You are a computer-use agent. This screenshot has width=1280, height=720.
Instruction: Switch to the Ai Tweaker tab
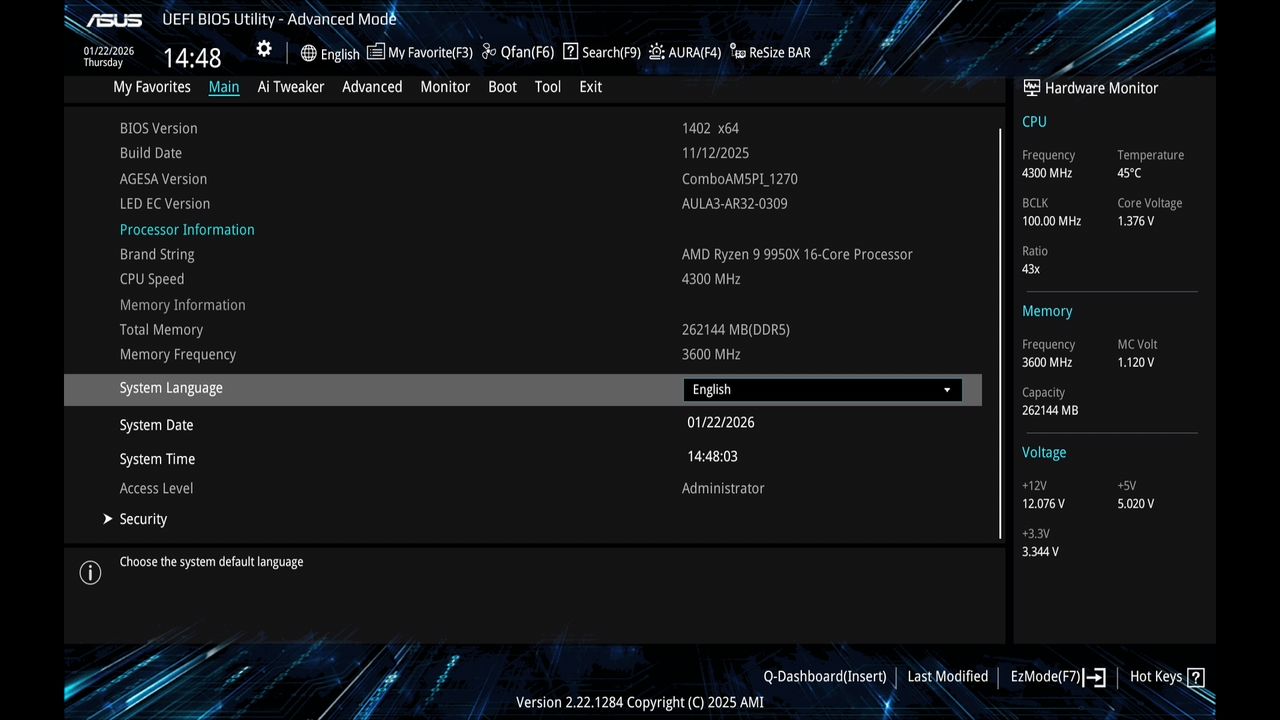[290, 87]
